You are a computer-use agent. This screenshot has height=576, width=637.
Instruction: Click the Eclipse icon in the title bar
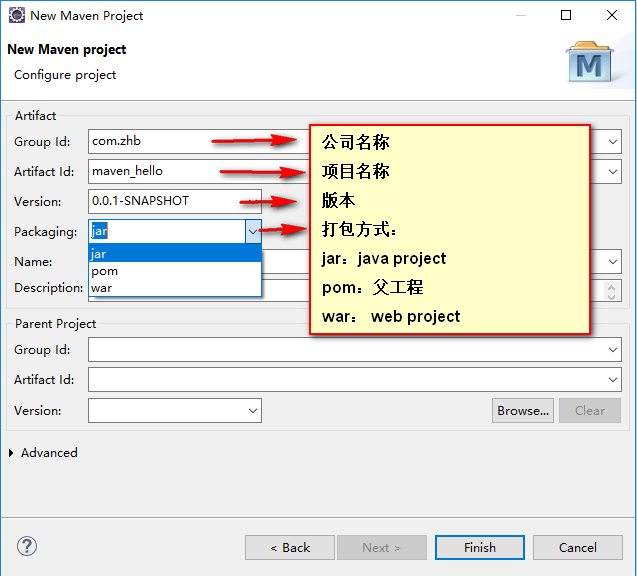17,15
